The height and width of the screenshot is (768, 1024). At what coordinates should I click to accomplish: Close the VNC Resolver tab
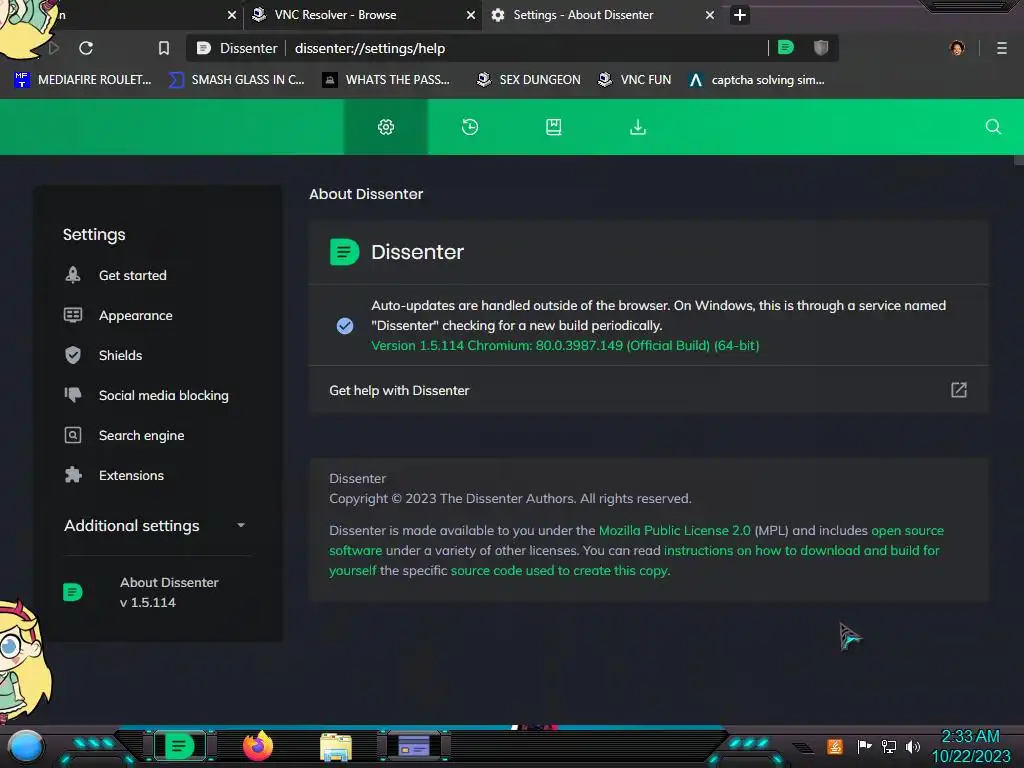pyautogui.click(x=470, y=14)
